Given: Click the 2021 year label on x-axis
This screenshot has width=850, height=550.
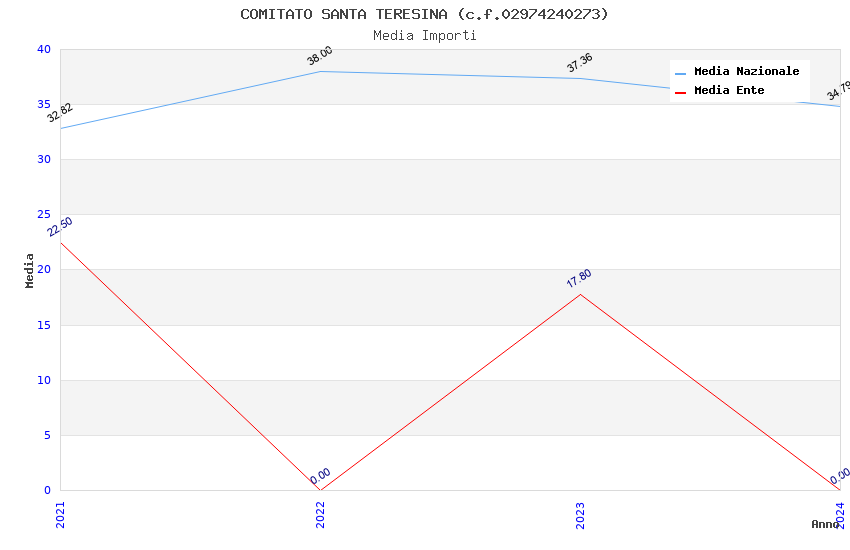Looking at the screenshot, I should (60, 514).
